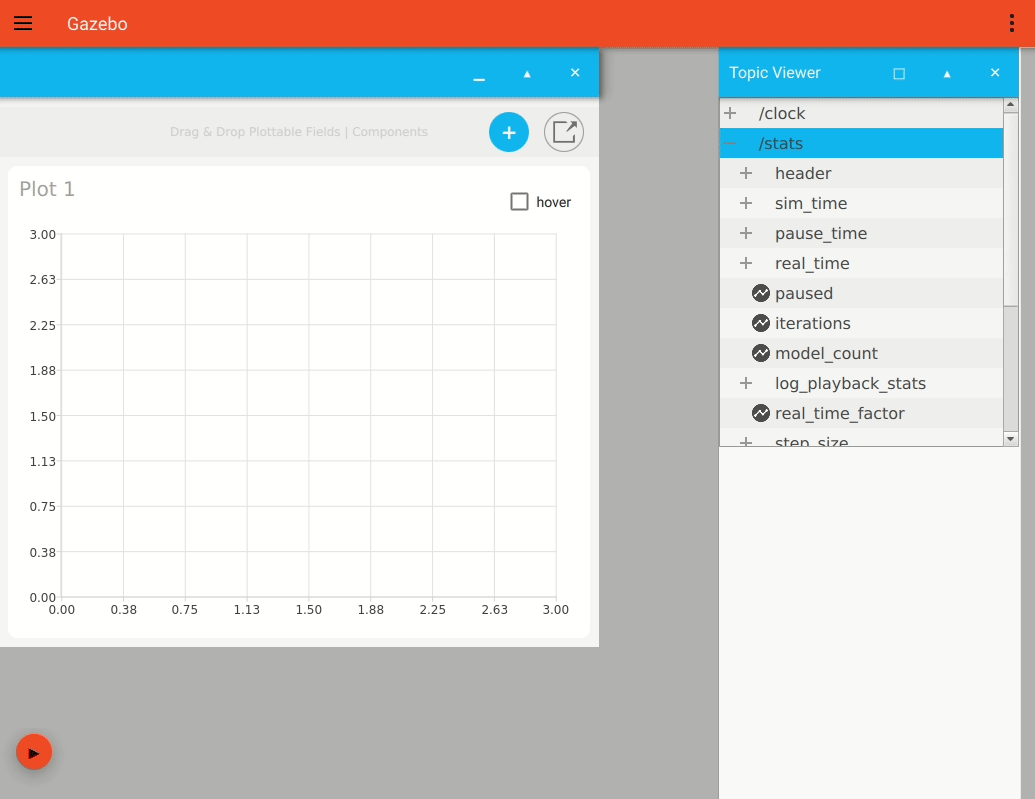Open the three-dot options menu
1035x799 pixels.
1011,22
